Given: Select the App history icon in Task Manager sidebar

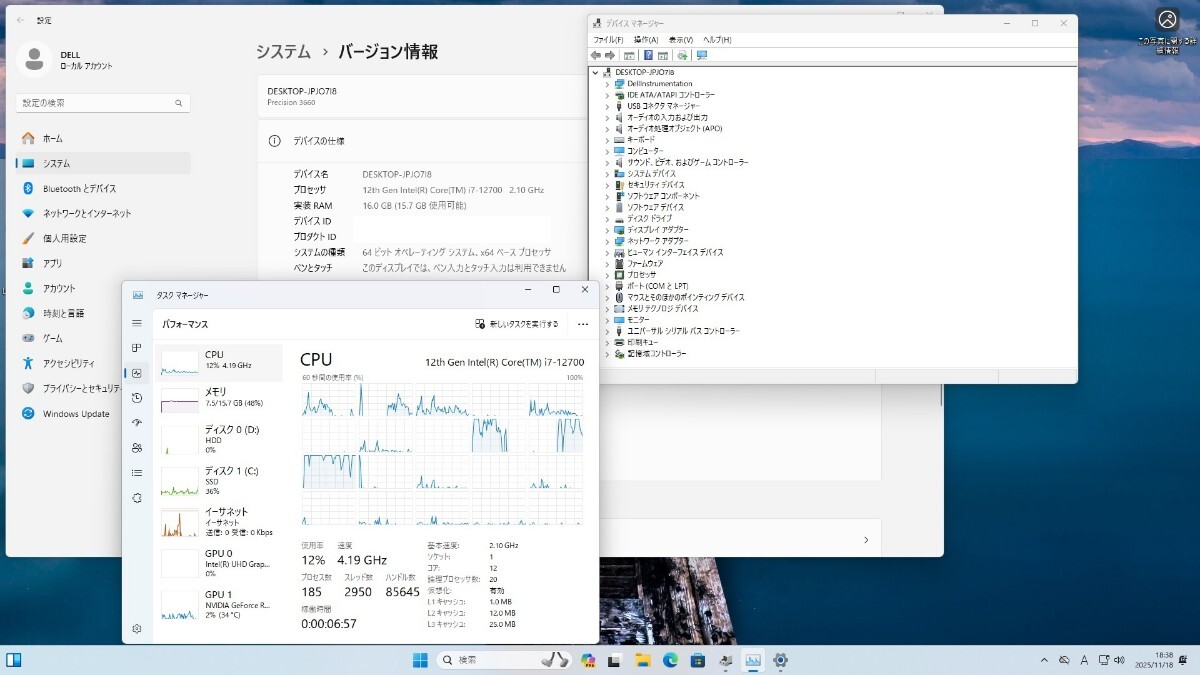Looking at the screenshot, I should click(x=137, y=397).
